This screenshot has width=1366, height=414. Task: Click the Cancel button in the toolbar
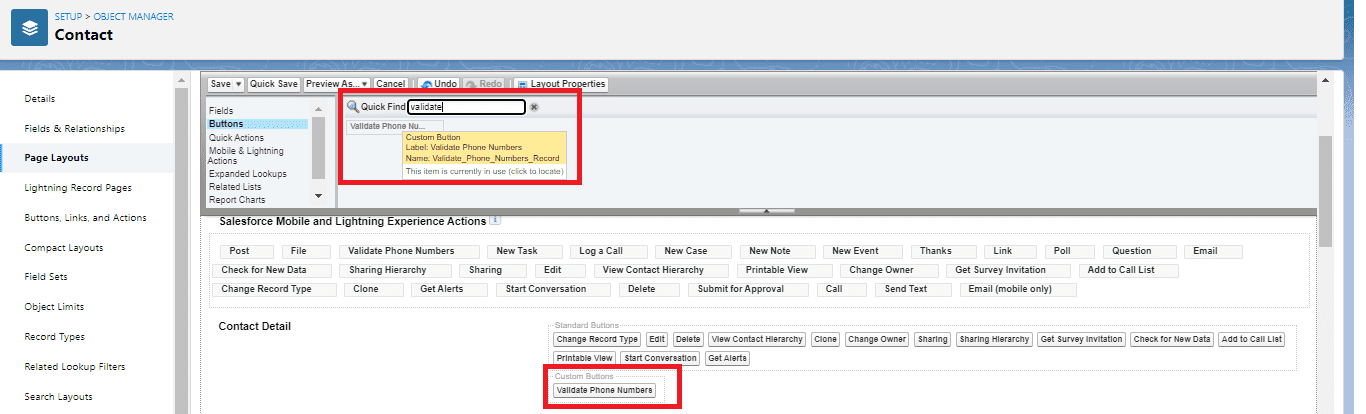391,84
